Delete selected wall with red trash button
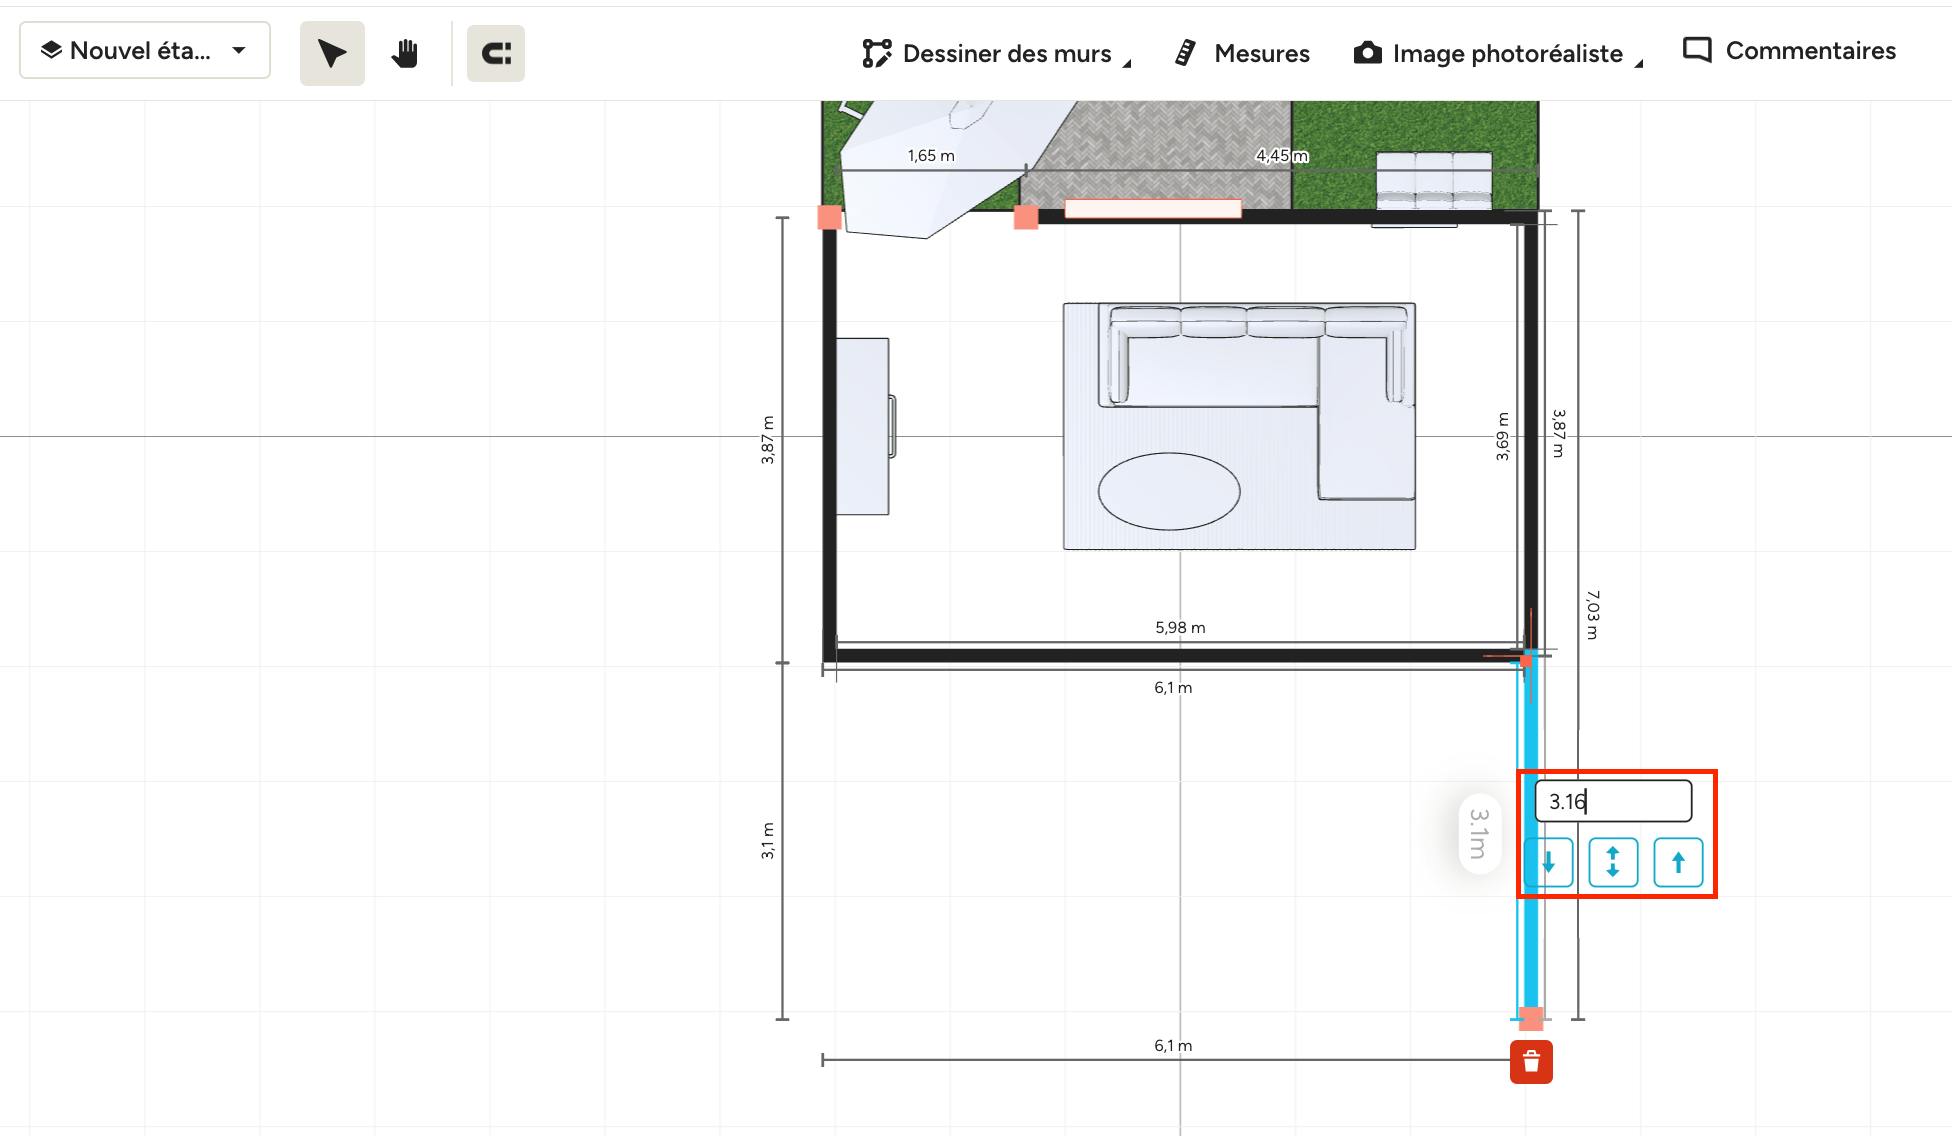Image resolution: width=1952 pixels, height=1136 pixels. tap(1531, 1062)
